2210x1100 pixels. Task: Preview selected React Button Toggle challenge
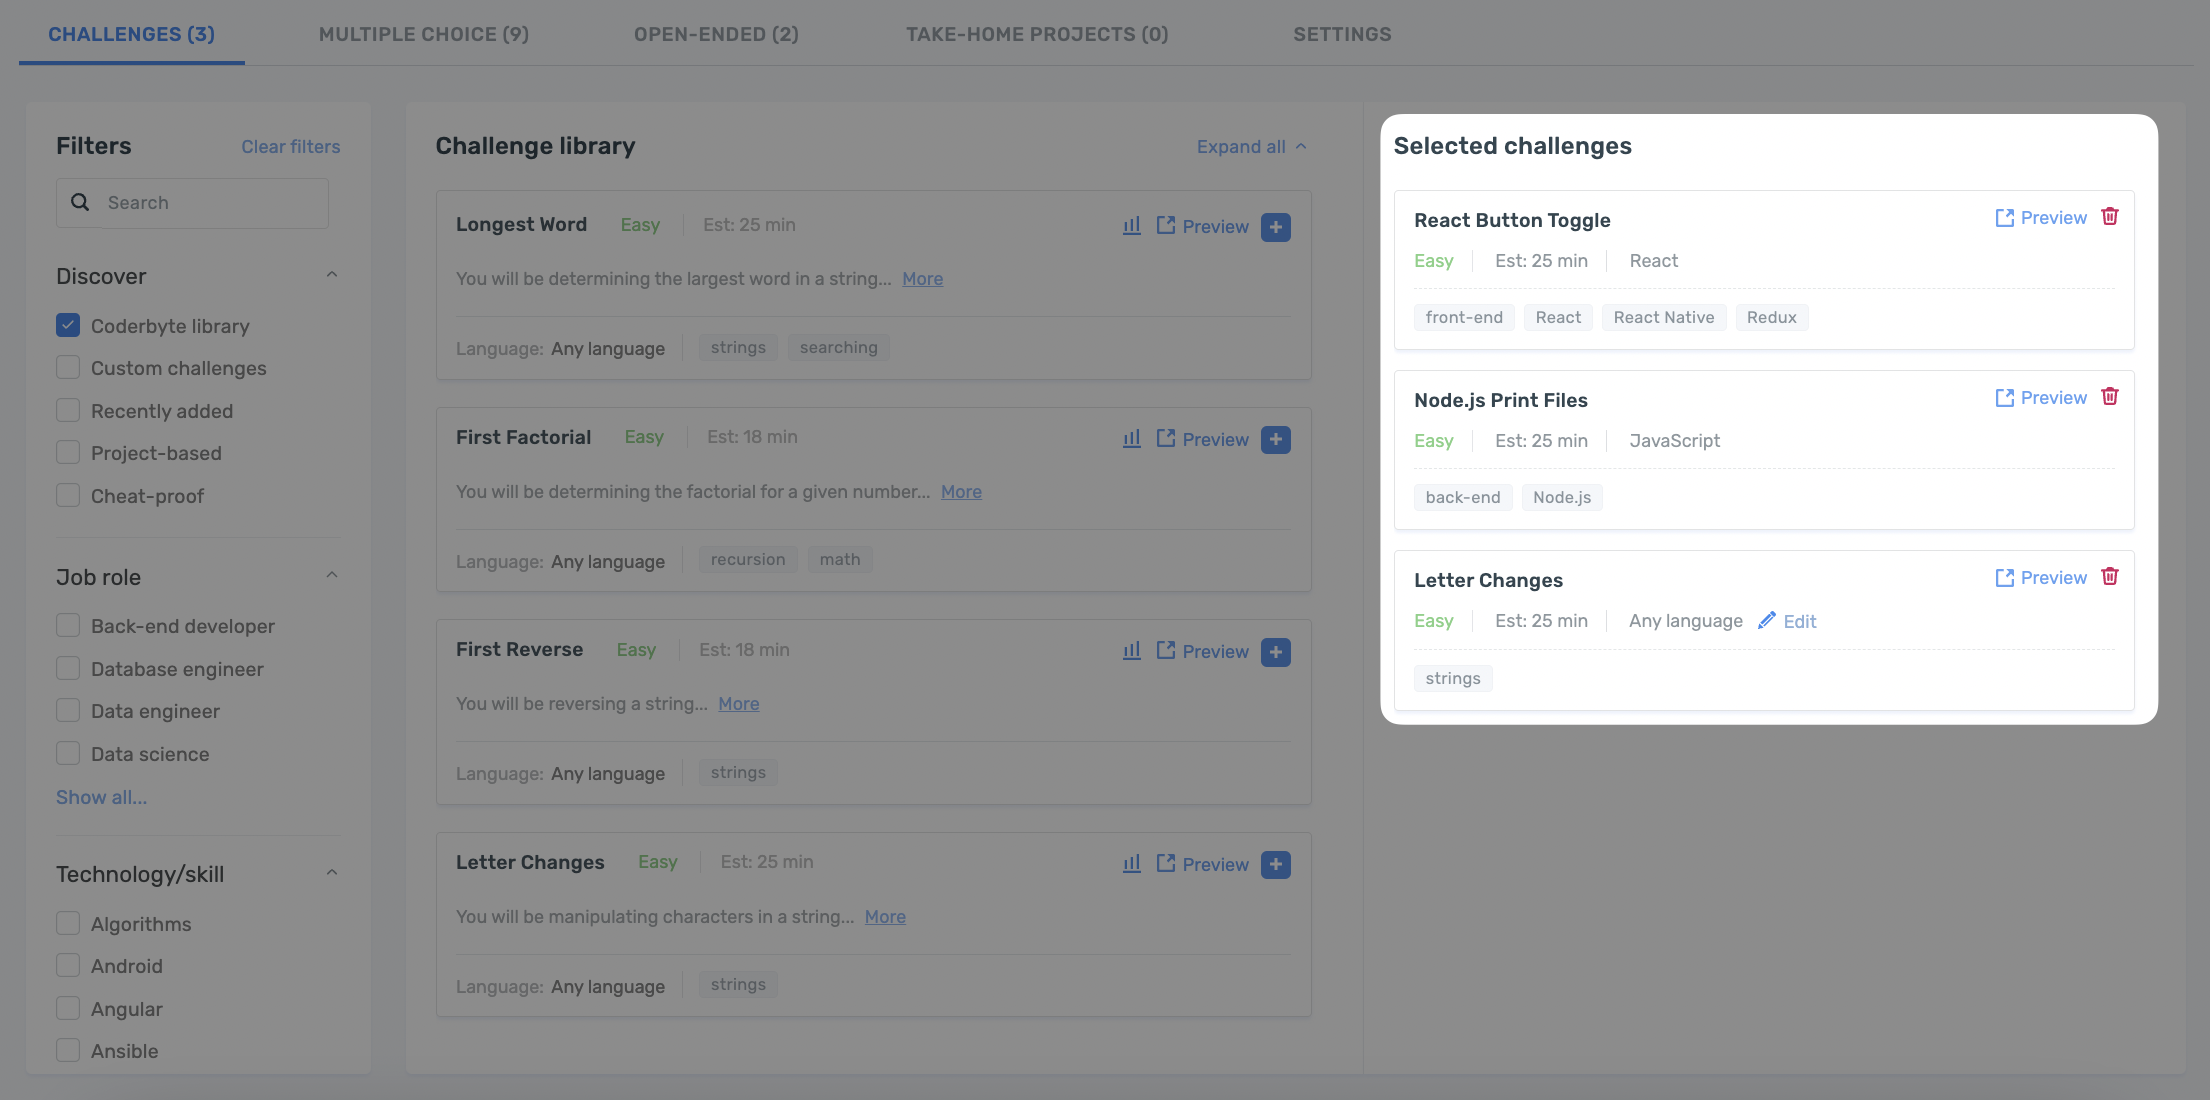click(2041, 217)
